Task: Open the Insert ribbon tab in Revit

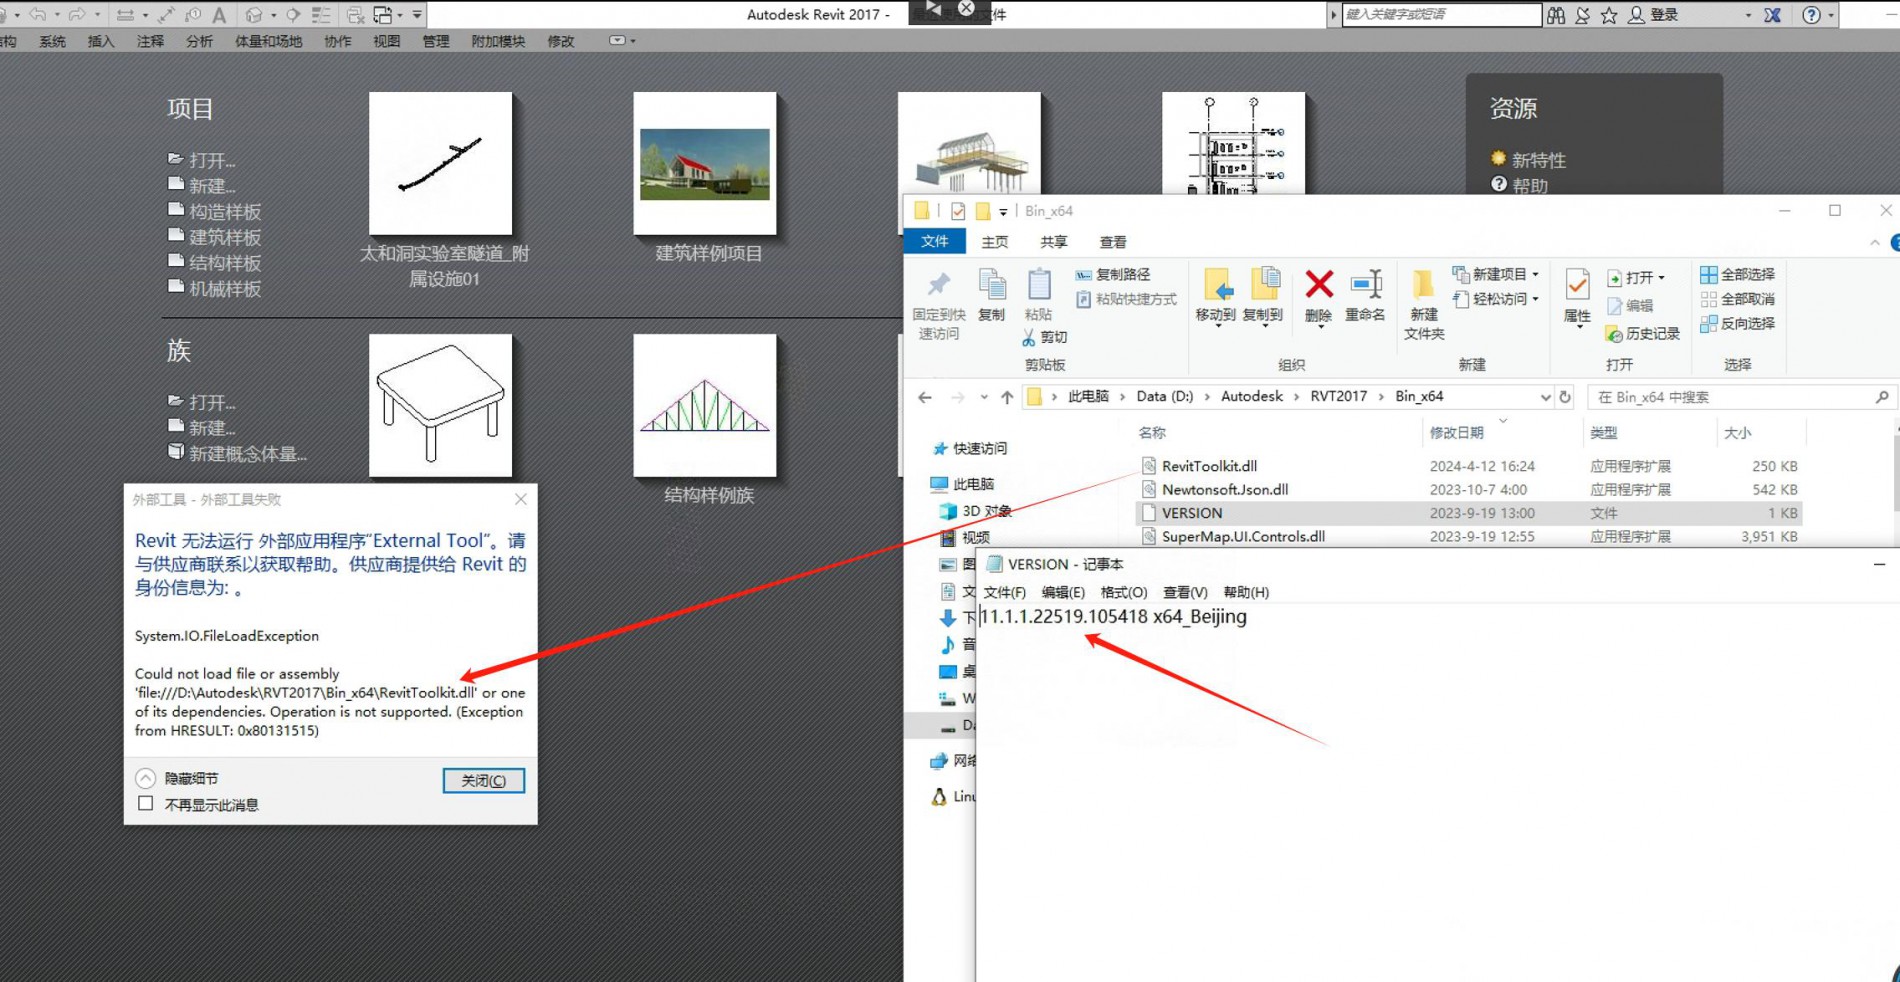Action: (x=101, y=41)
